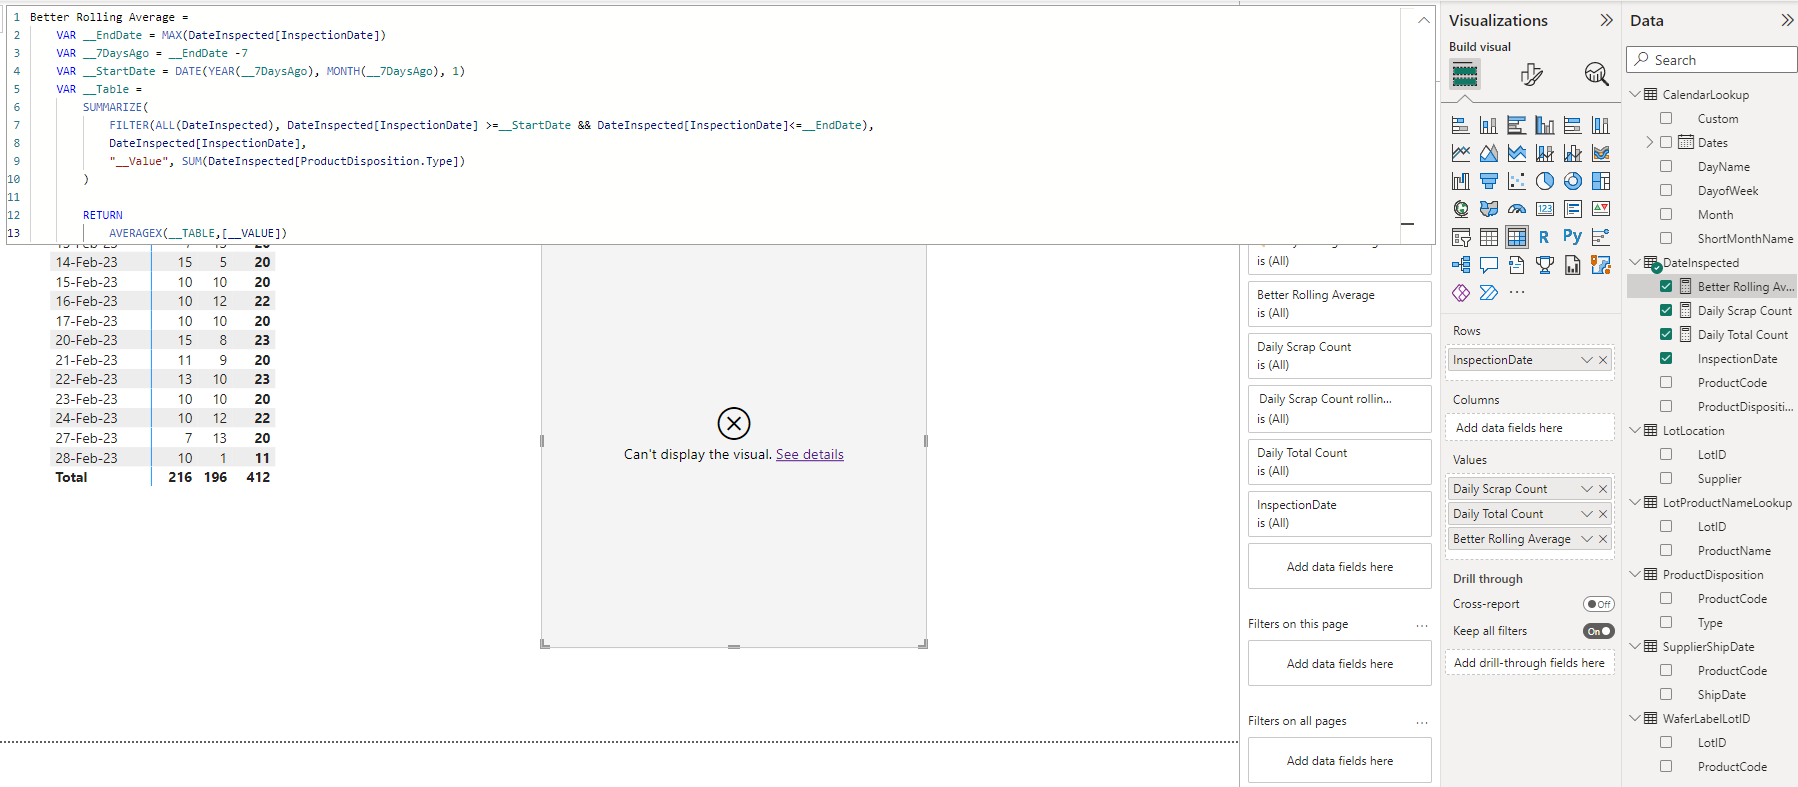Select the treemap visualization
Viewport: 1798px width, 787px height.
tap(1601, 181)
